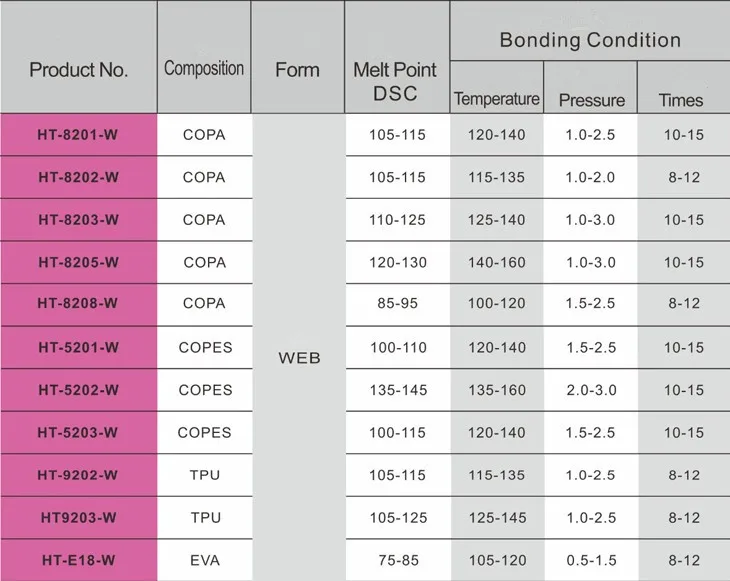Click the 135-145 melt point cell
The height and width of the screenshot is (581, 730).
397,390
